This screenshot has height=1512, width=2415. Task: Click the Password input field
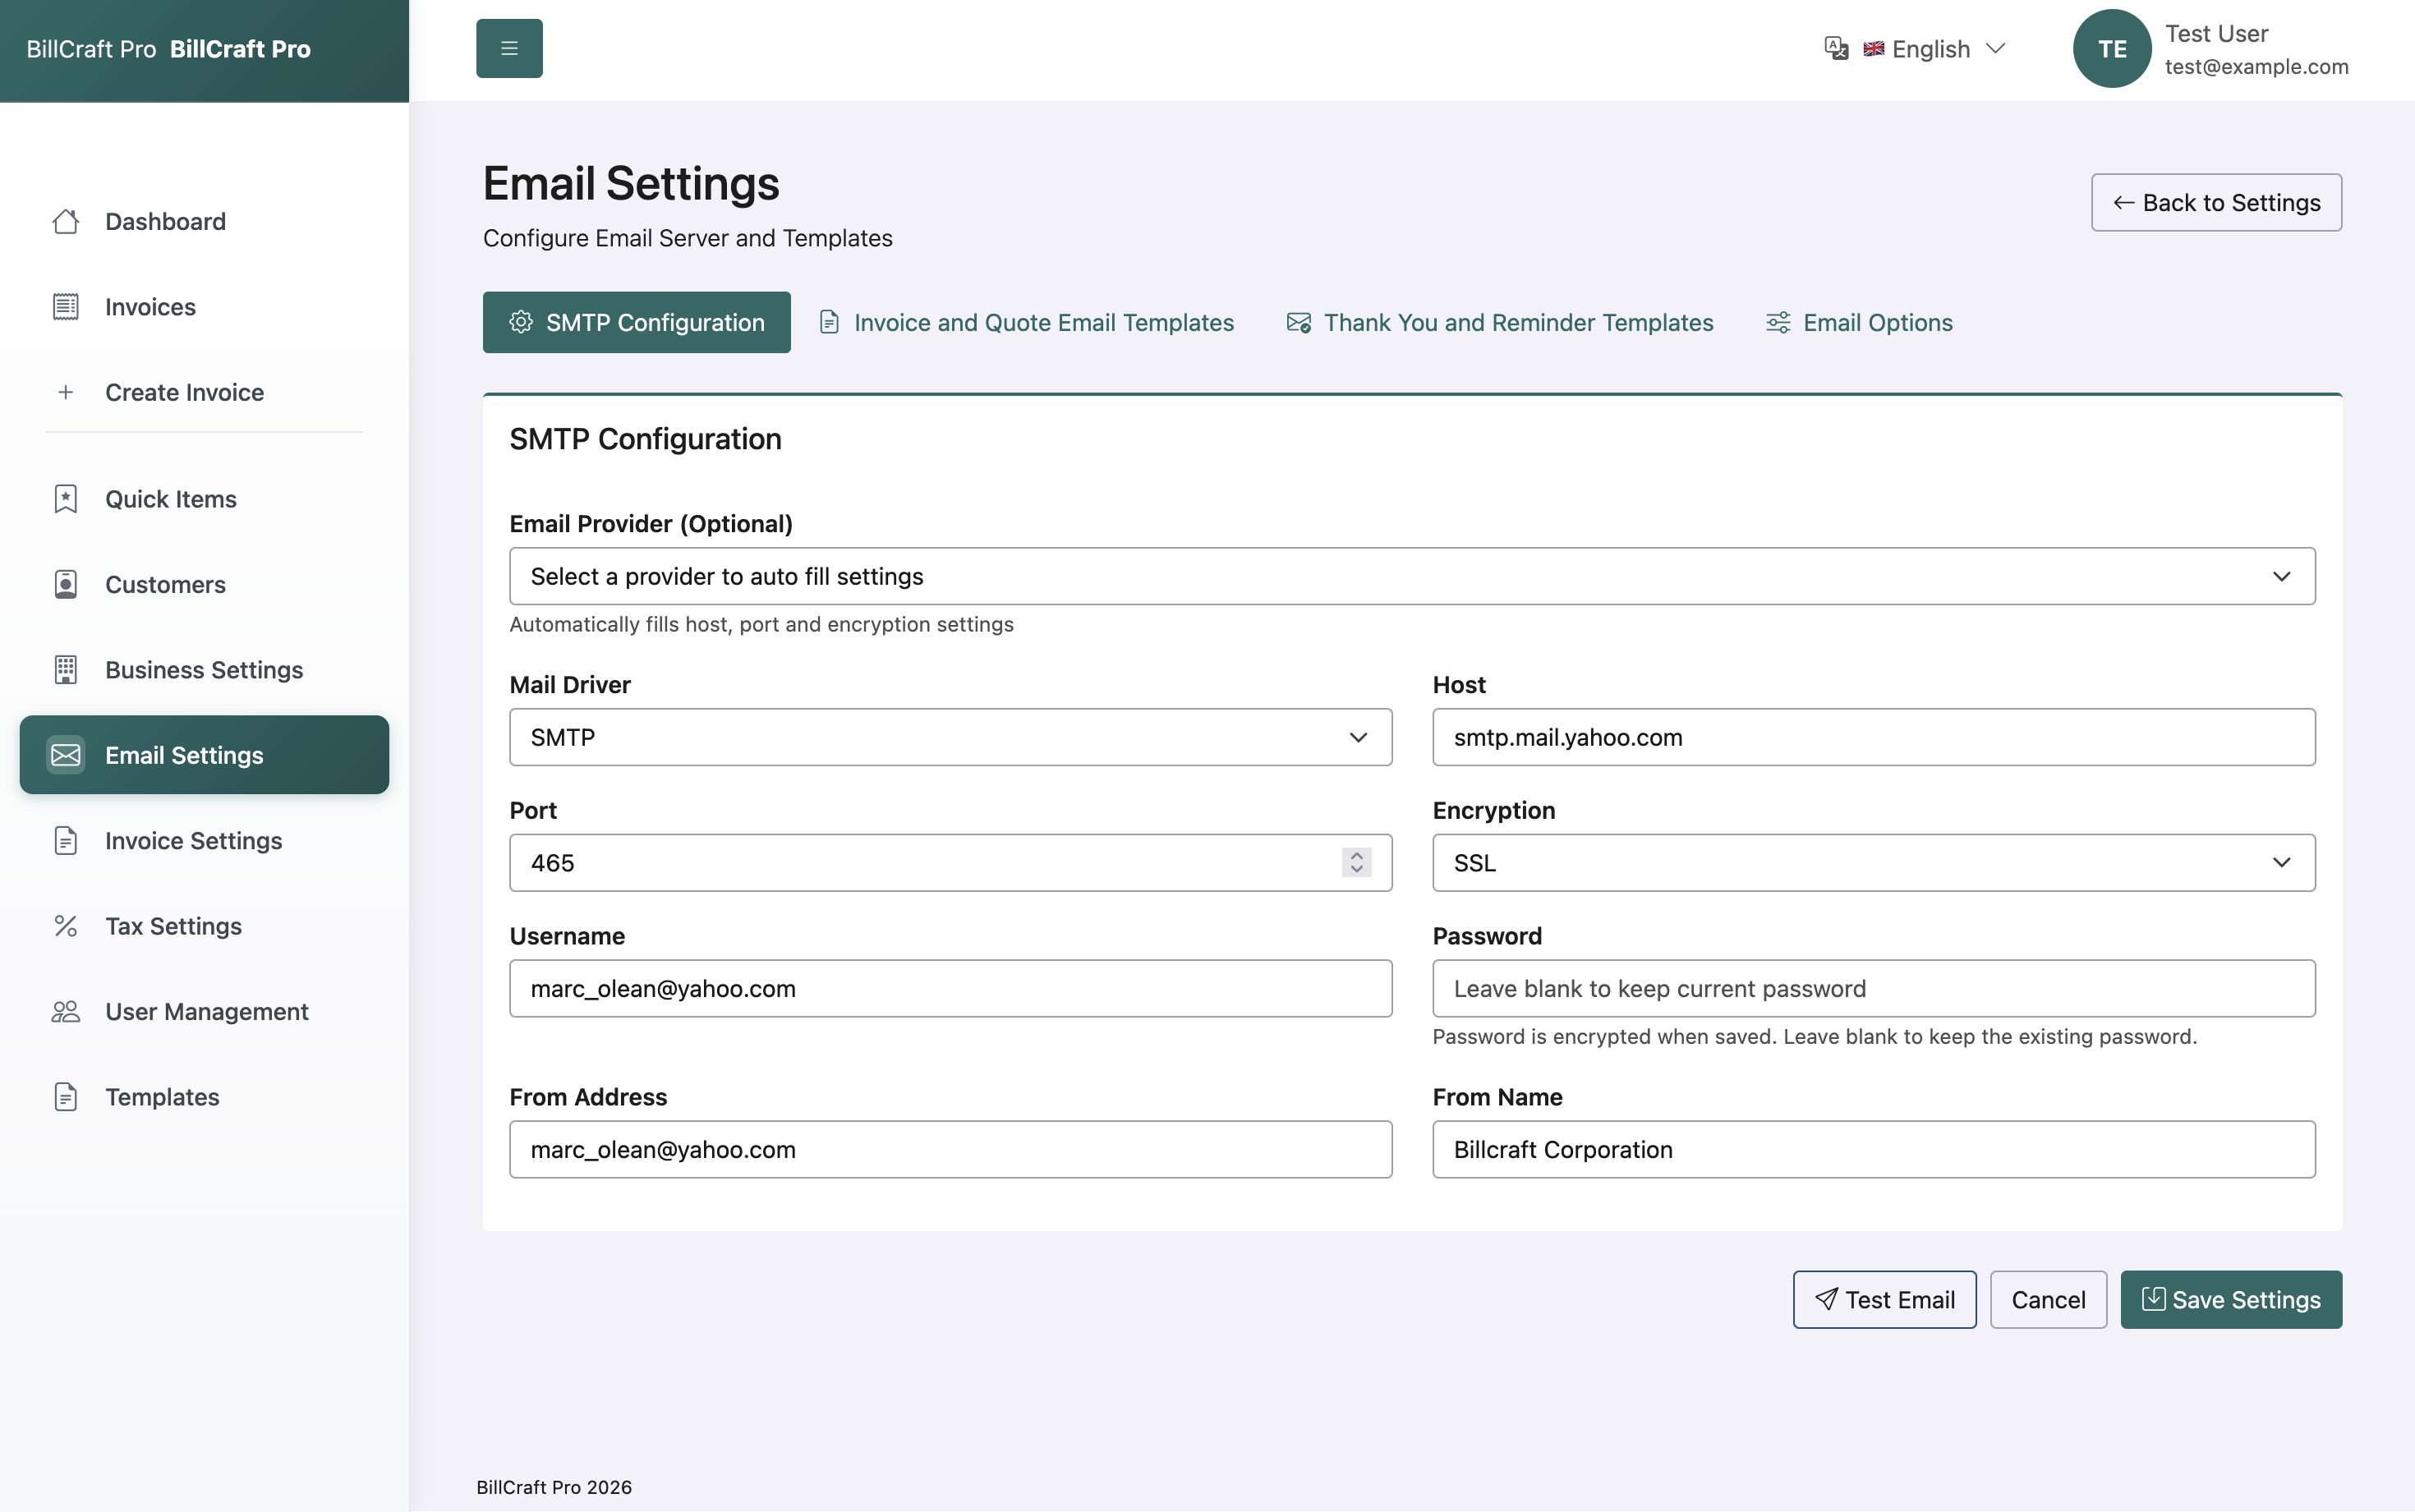point(1873,988)
